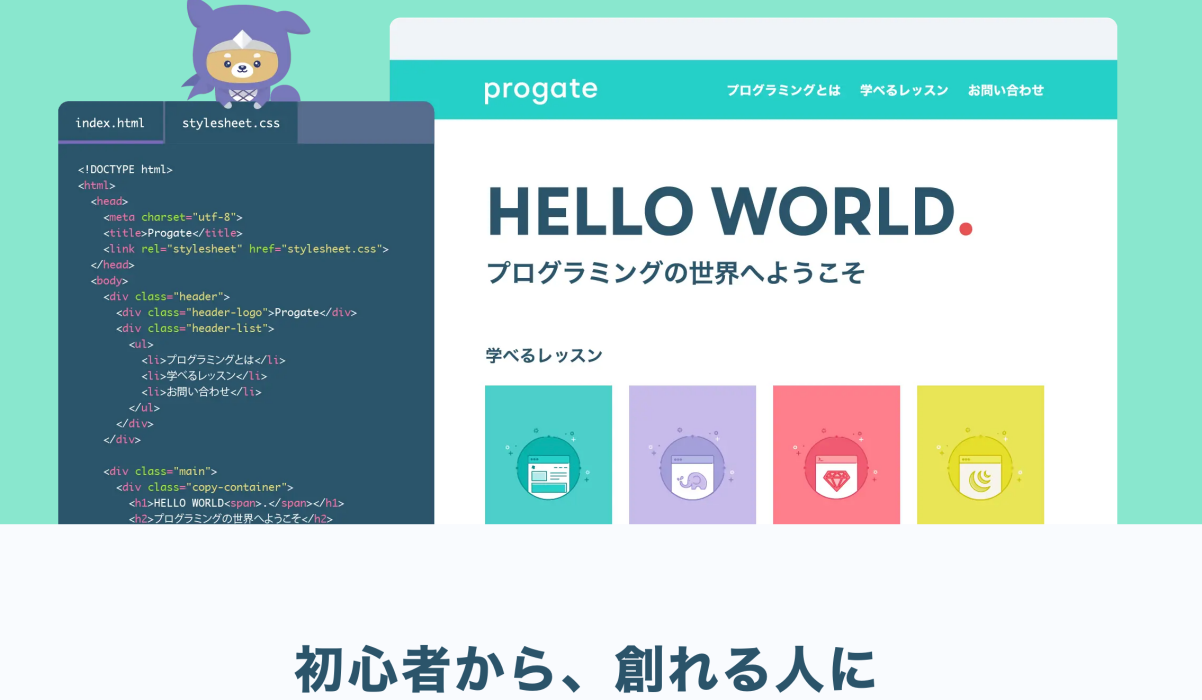Click the progate logo in the header
1202x700 pixels.
click(541, 90)
